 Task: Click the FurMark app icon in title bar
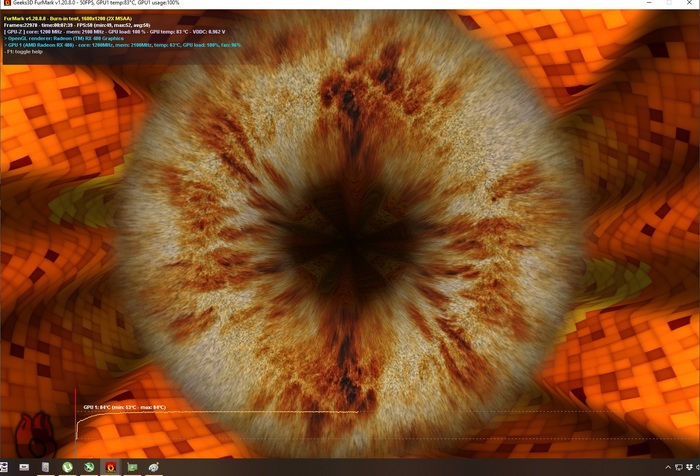point(7,3)
